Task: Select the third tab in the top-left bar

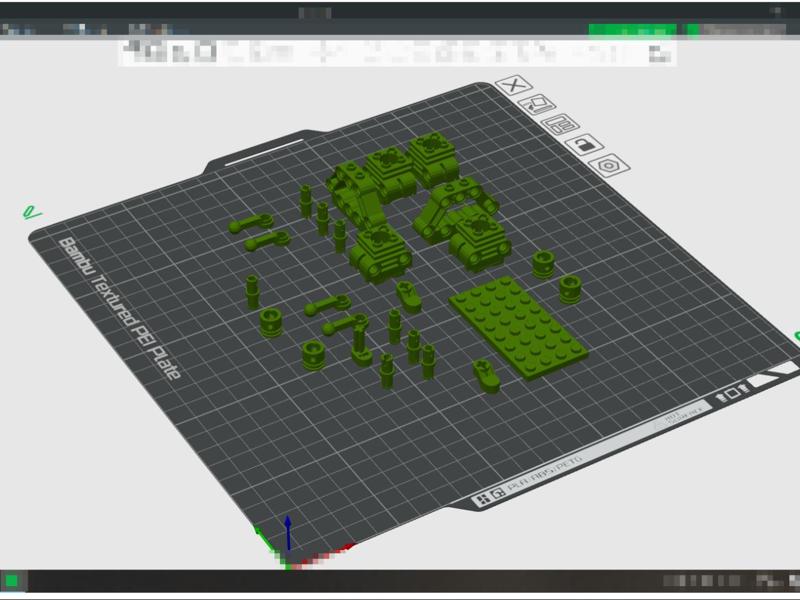Action: pyautogui.click(x=150, y=31)
